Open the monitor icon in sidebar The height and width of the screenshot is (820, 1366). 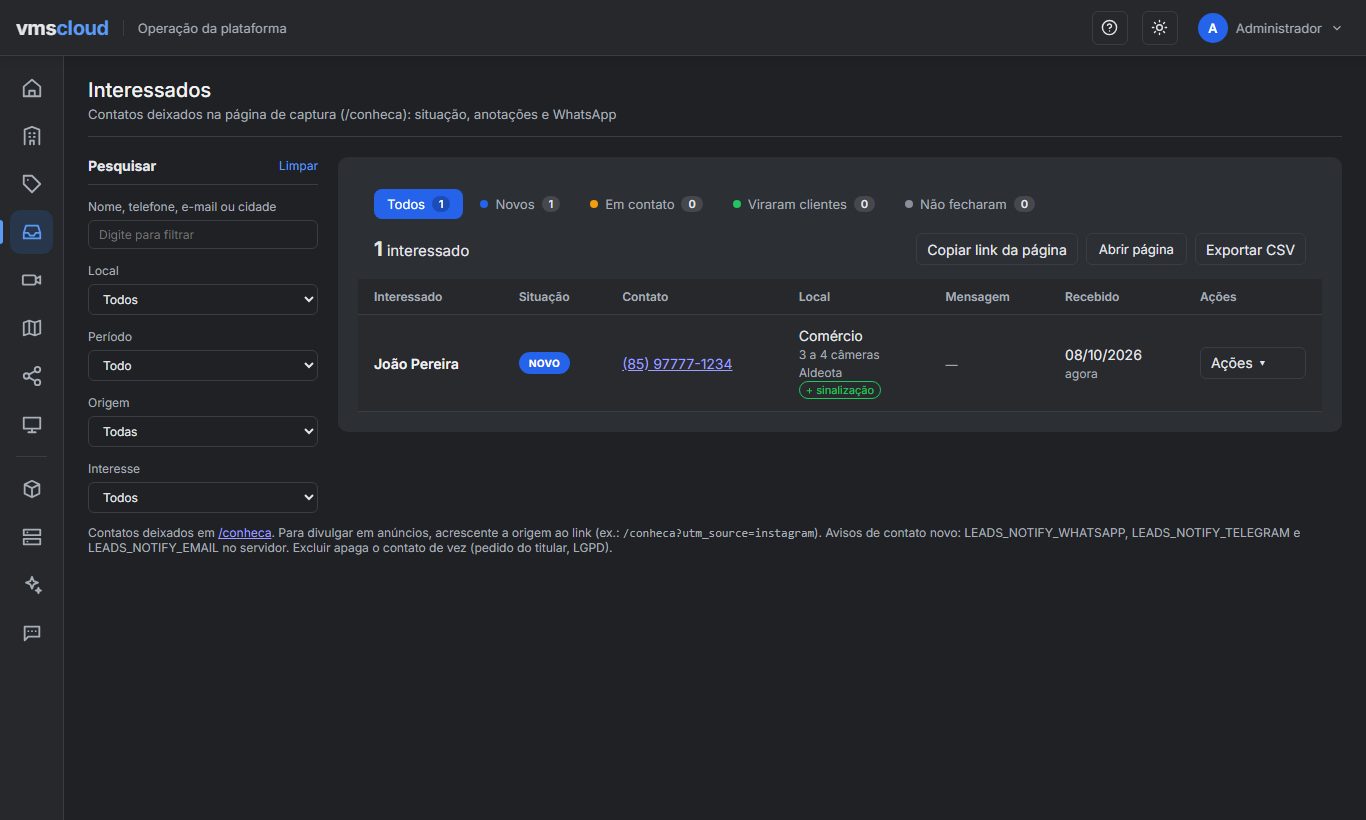32,424
